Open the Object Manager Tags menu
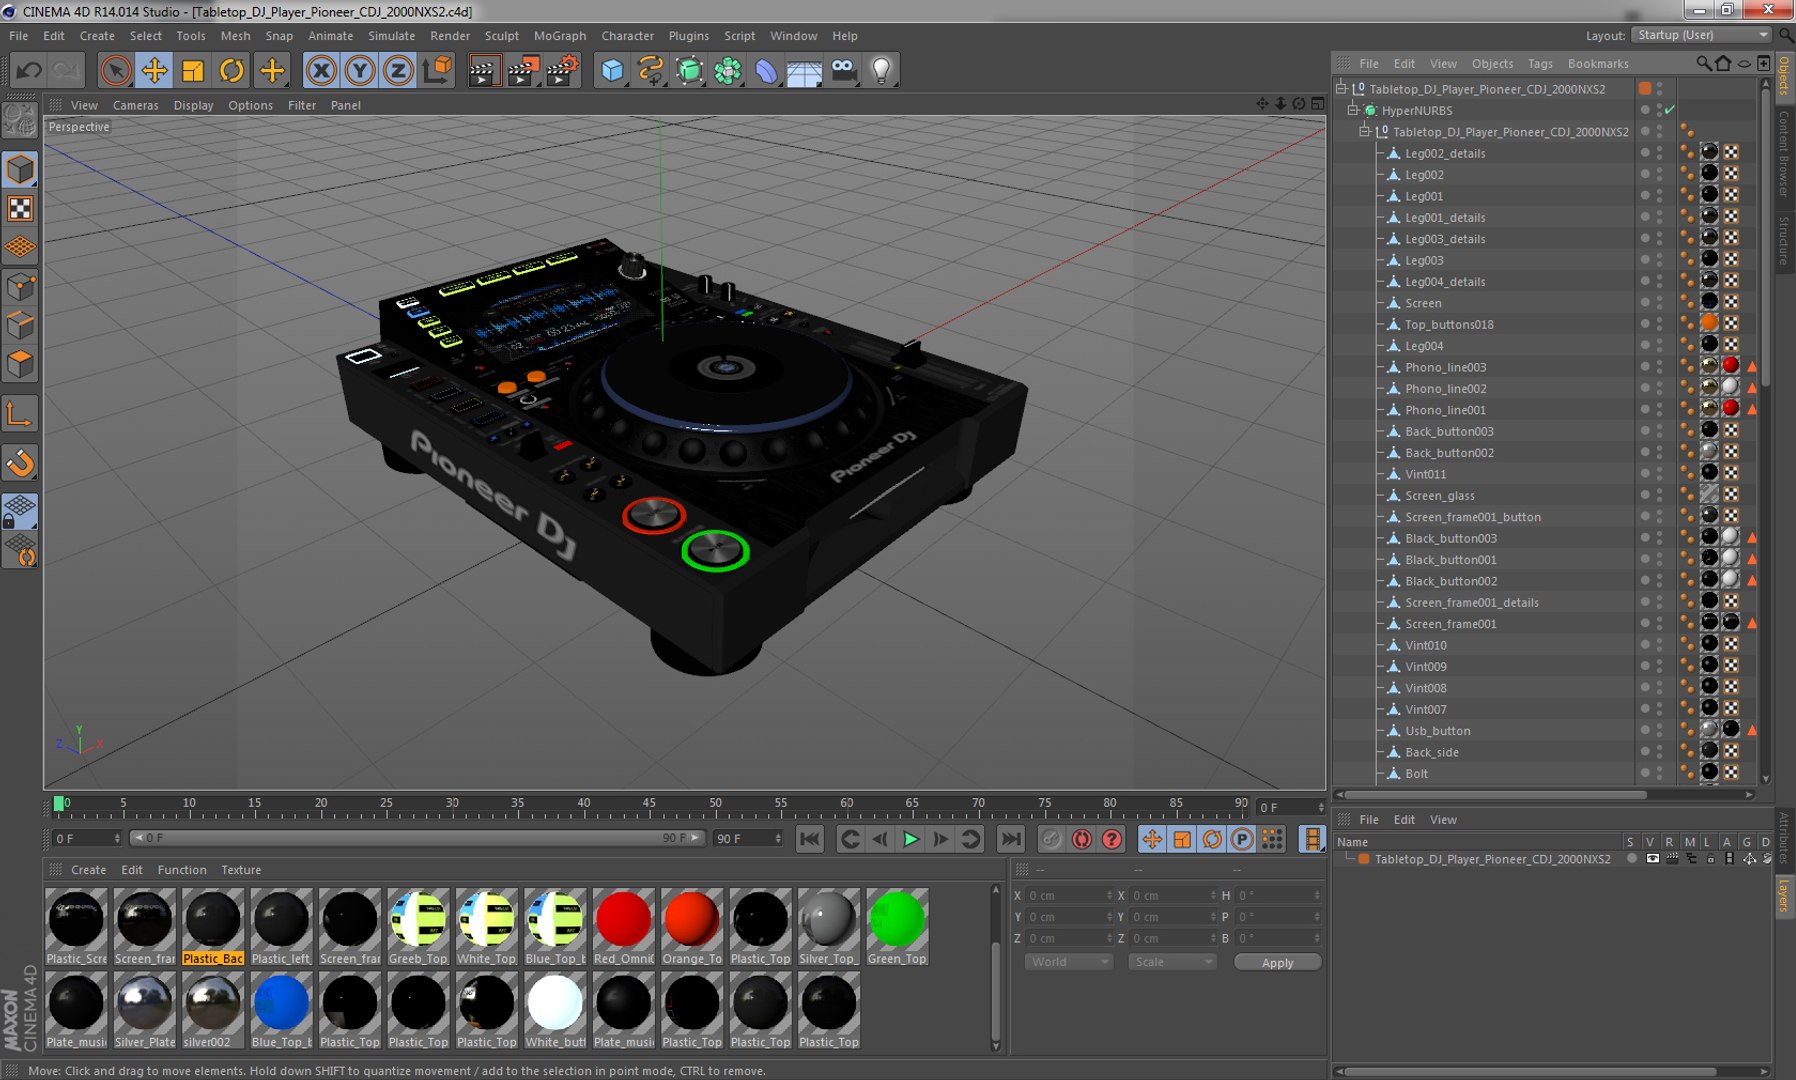The image size is (1796, 1080). (1540, 63)
